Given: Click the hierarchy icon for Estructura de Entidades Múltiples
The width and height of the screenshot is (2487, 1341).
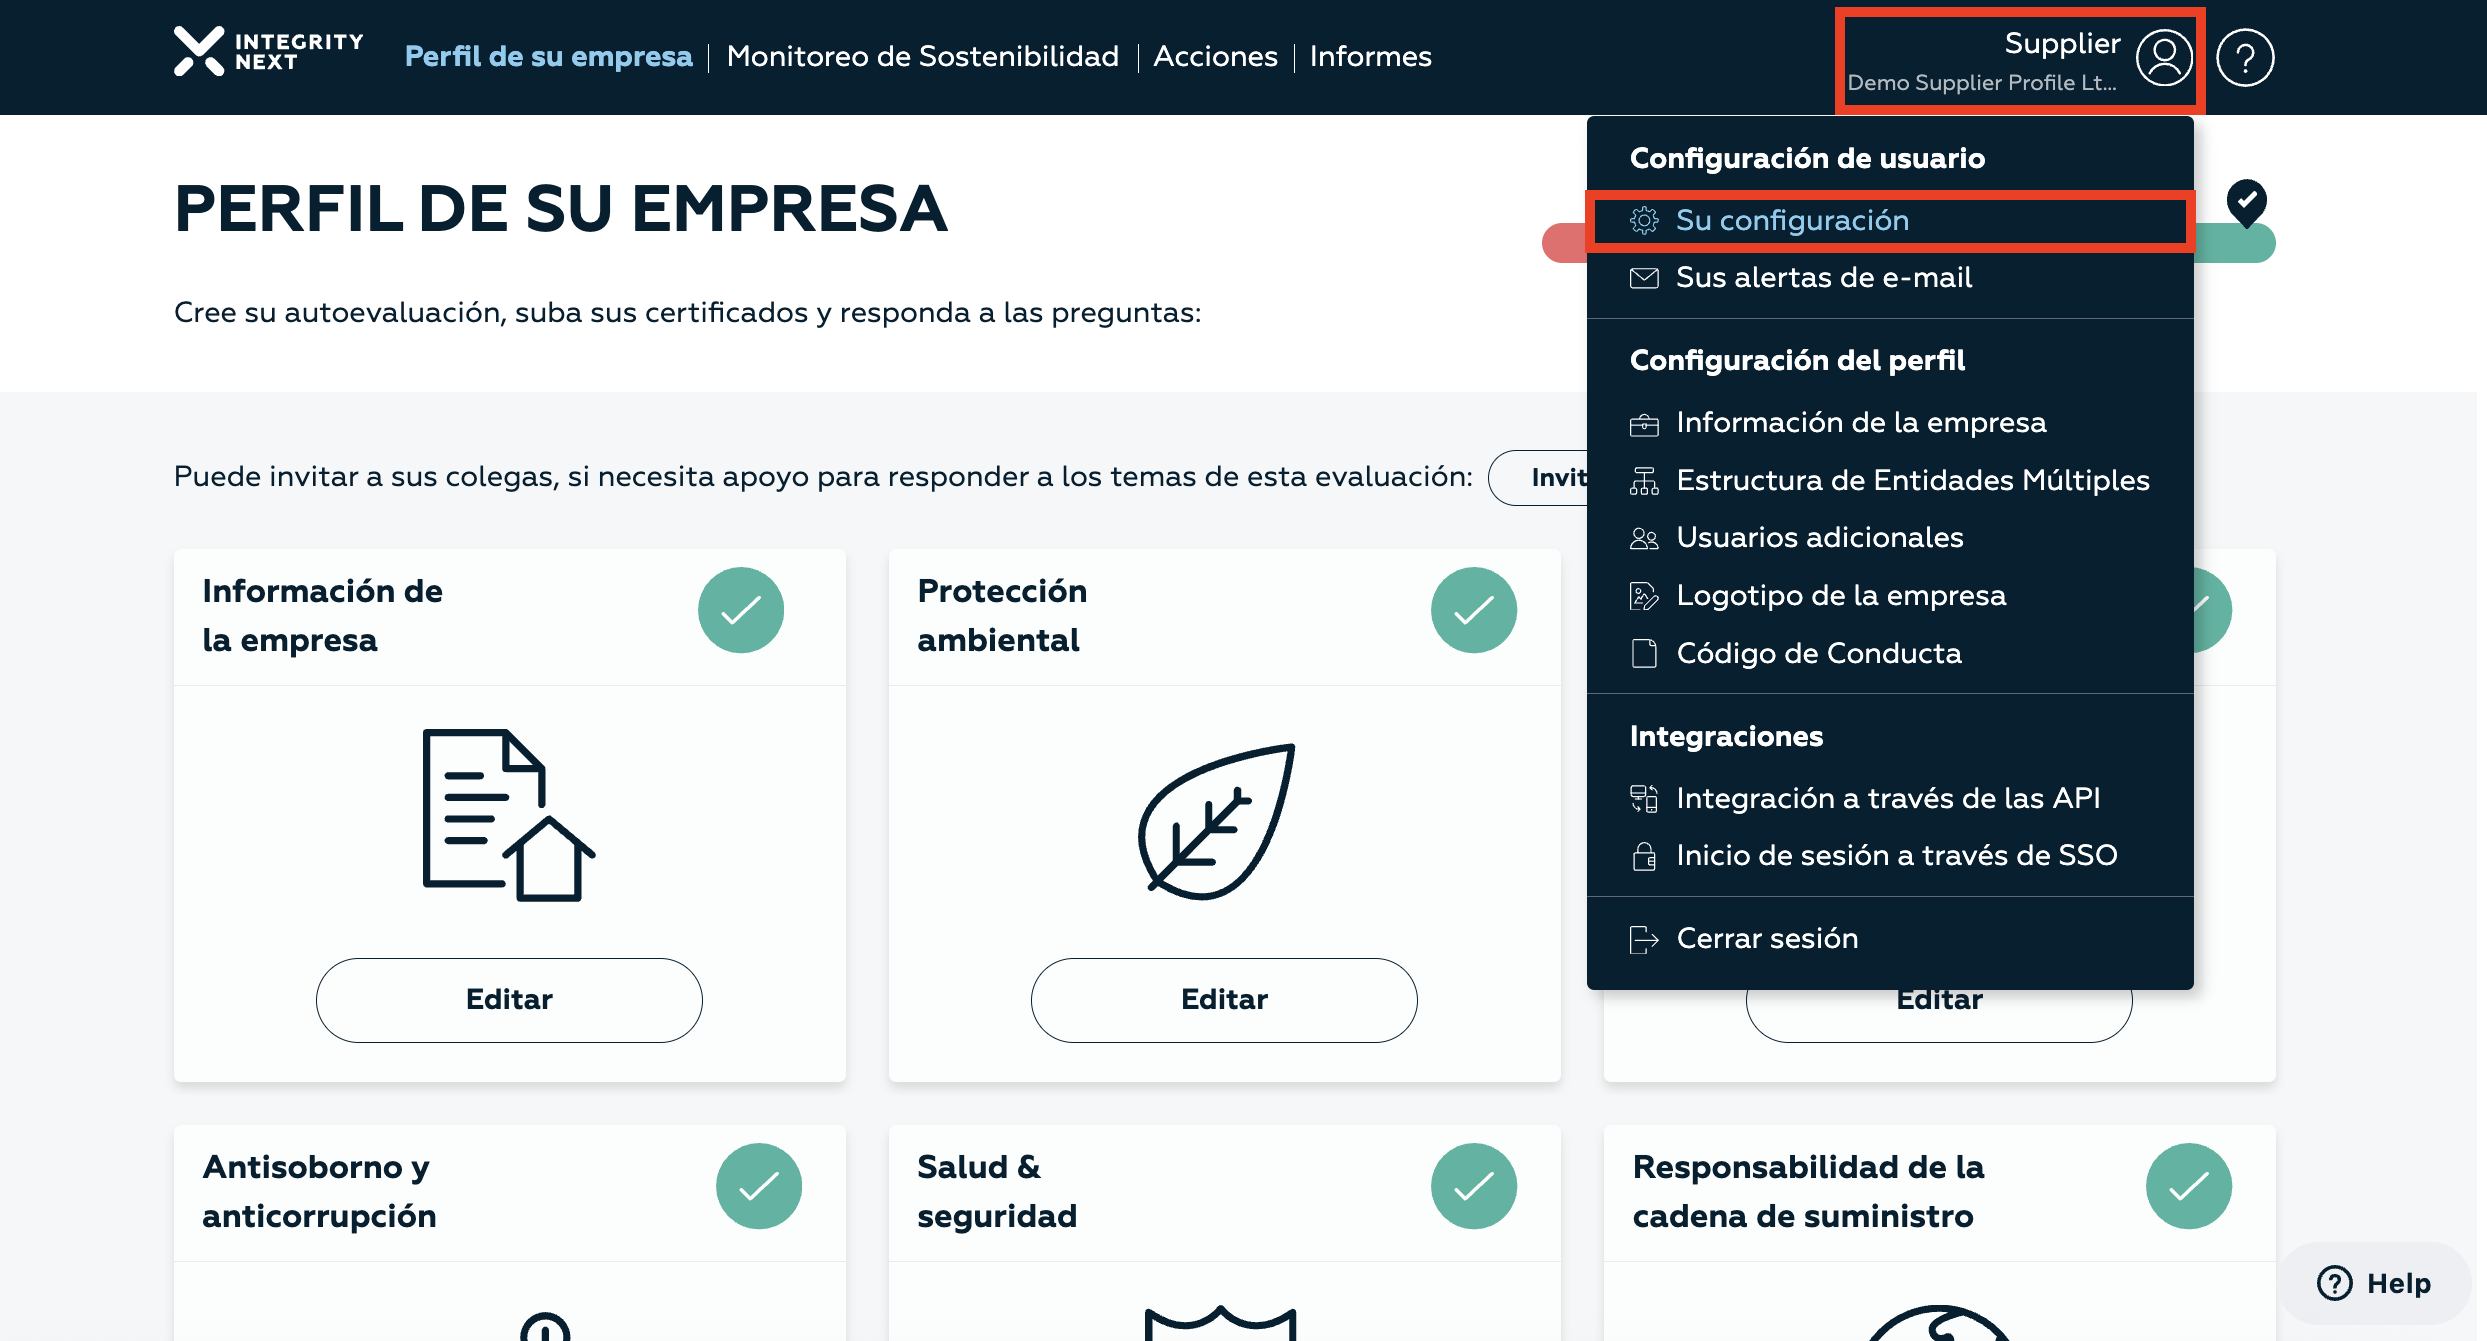Looking at the screenshot, I should point(1644,481).
